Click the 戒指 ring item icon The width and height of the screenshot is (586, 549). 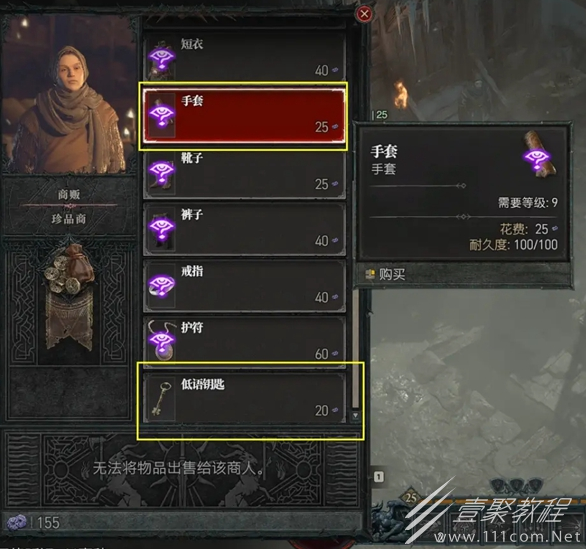161,286
